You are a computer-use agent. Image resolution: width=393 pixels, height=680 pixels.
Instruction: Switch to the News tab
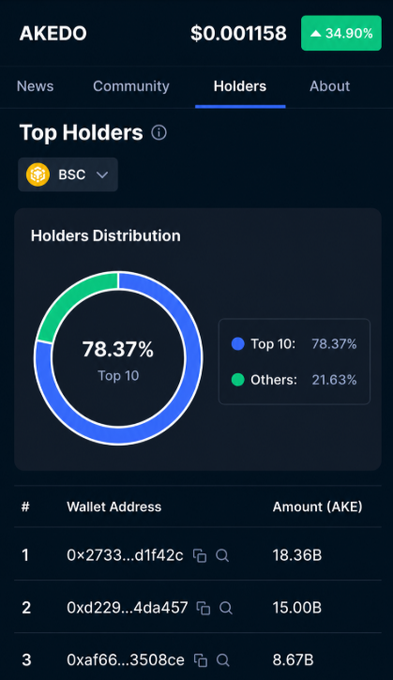coord(35,86)
